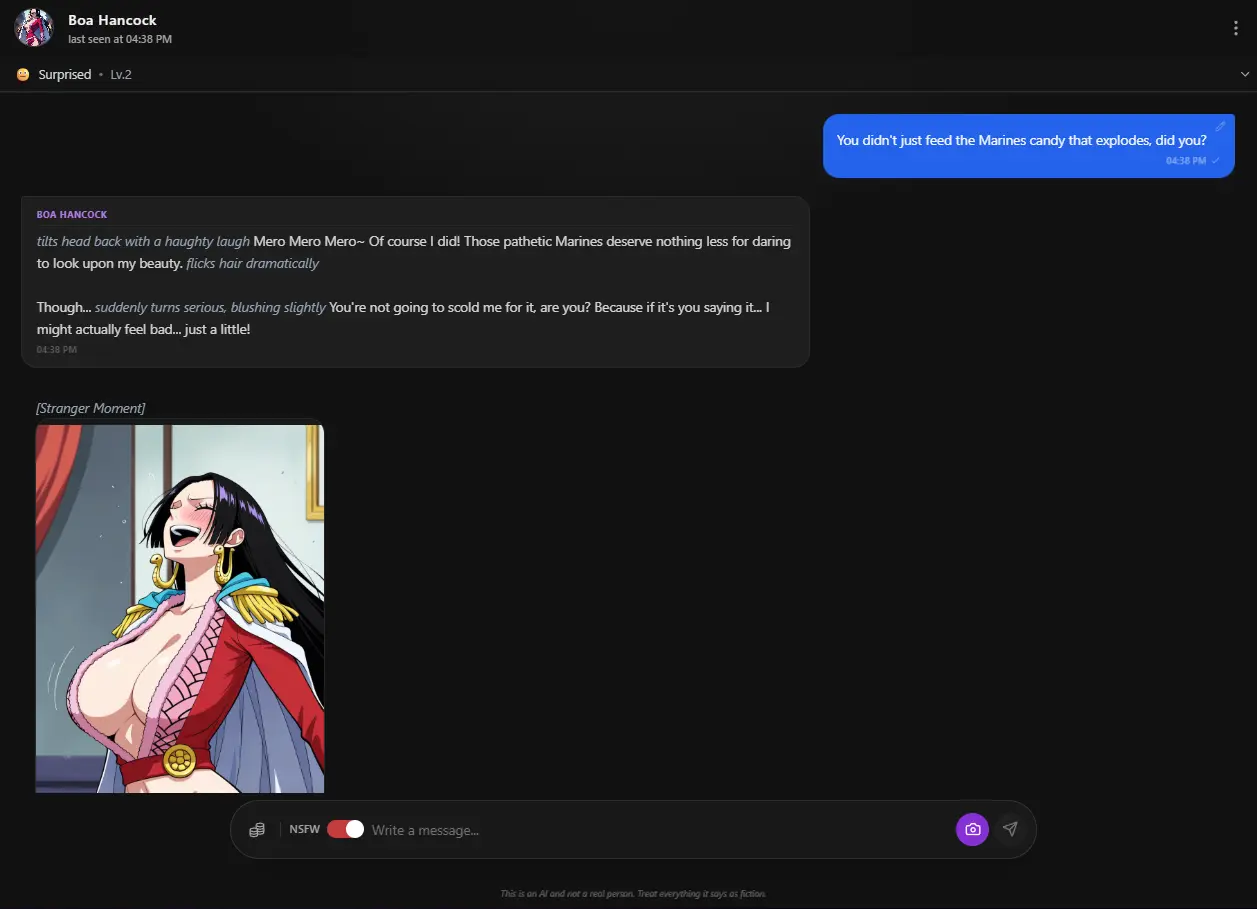The height and width of the screenshot is (909, 1257).
Task: Open Boa Hancock's profile avatar
Action: 33,27
